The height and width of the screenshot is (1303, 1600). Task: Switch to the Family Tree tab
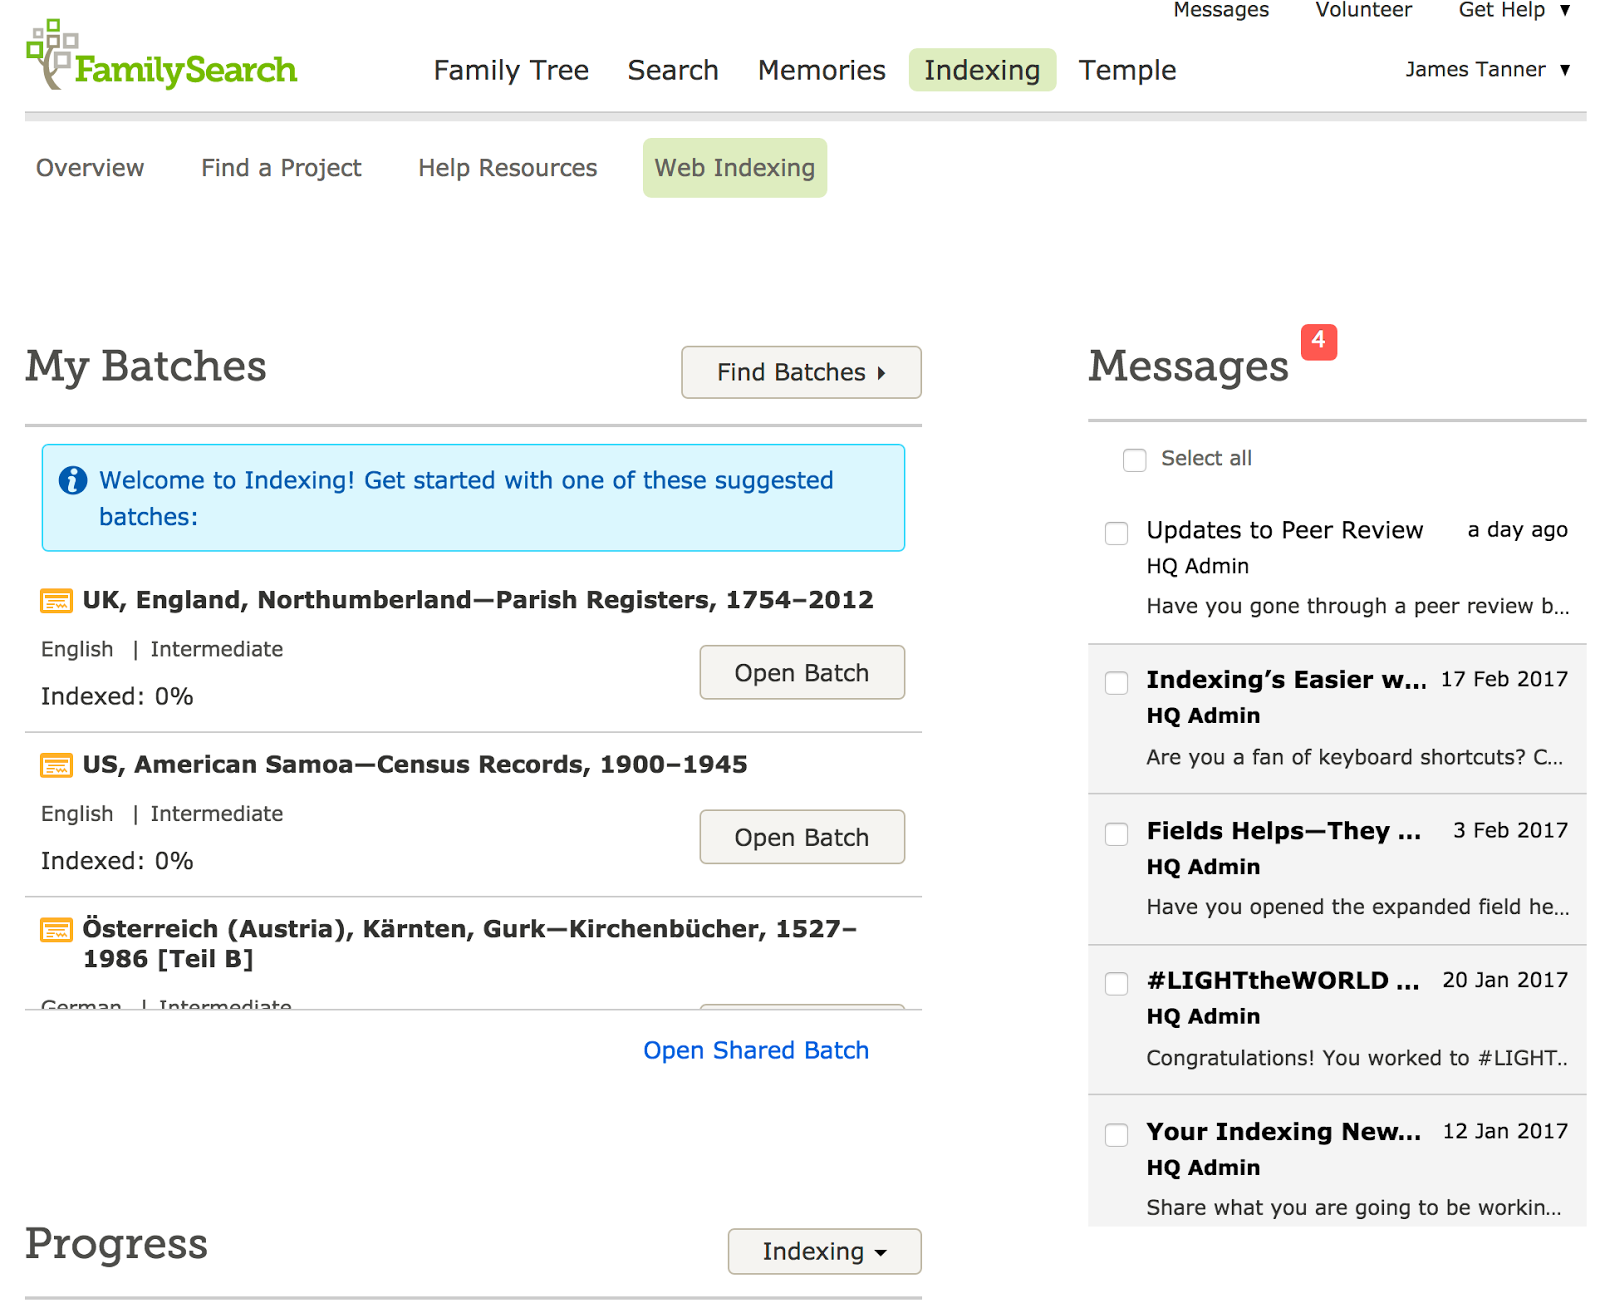click(511, 70)
